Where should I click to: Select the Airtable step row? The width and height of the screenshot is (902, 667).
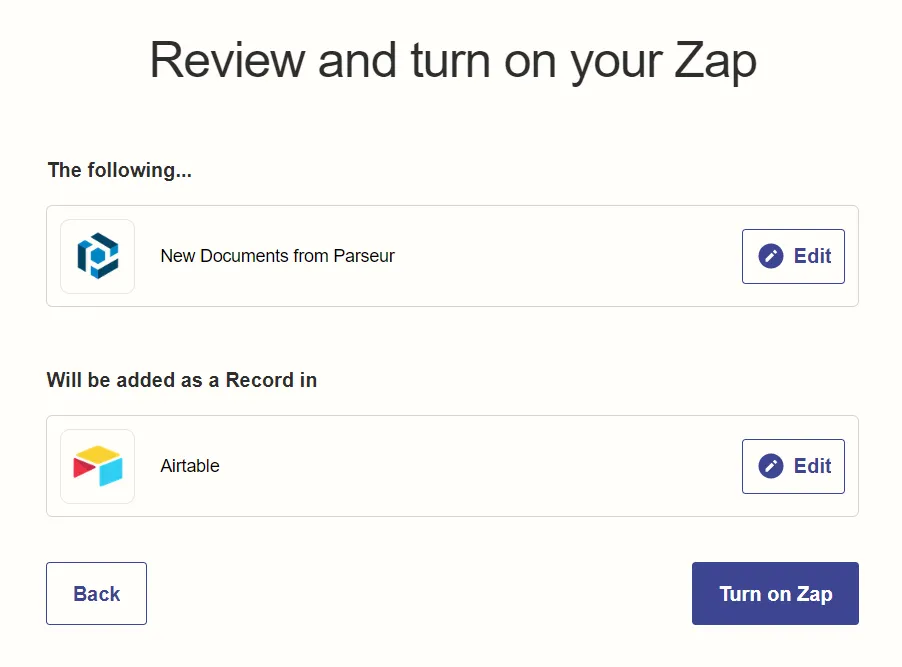(451, 466)
